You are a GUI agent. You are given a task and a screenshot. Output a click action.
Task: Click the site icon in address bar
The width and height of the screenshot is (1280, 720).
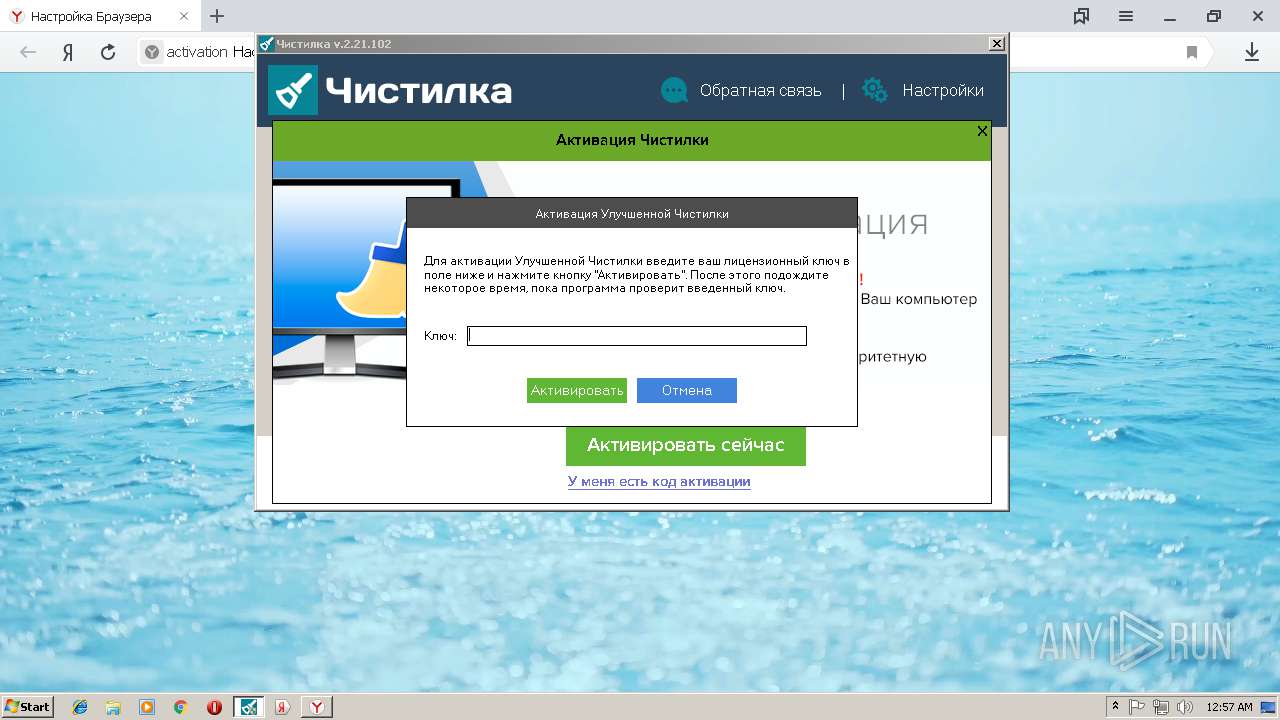pyautogui.click(x=152, y=52)
